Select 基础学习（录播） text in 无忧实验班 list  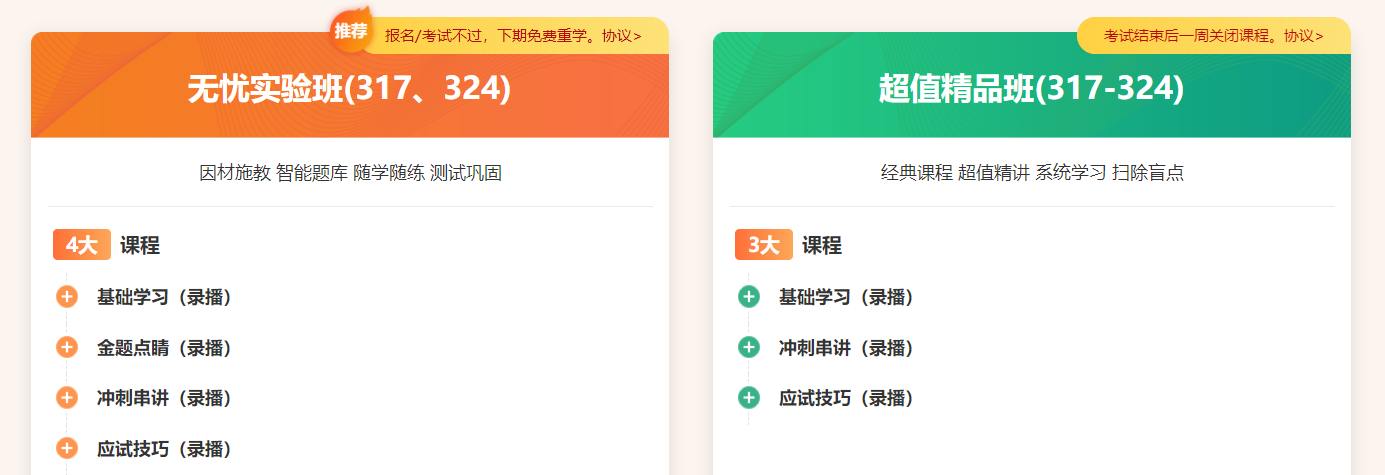point(165,297)
